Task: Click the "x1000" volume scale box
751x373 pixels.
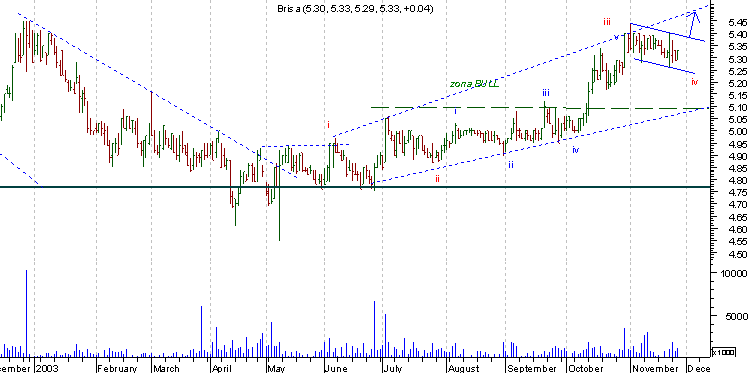Action: coord(723,352)
